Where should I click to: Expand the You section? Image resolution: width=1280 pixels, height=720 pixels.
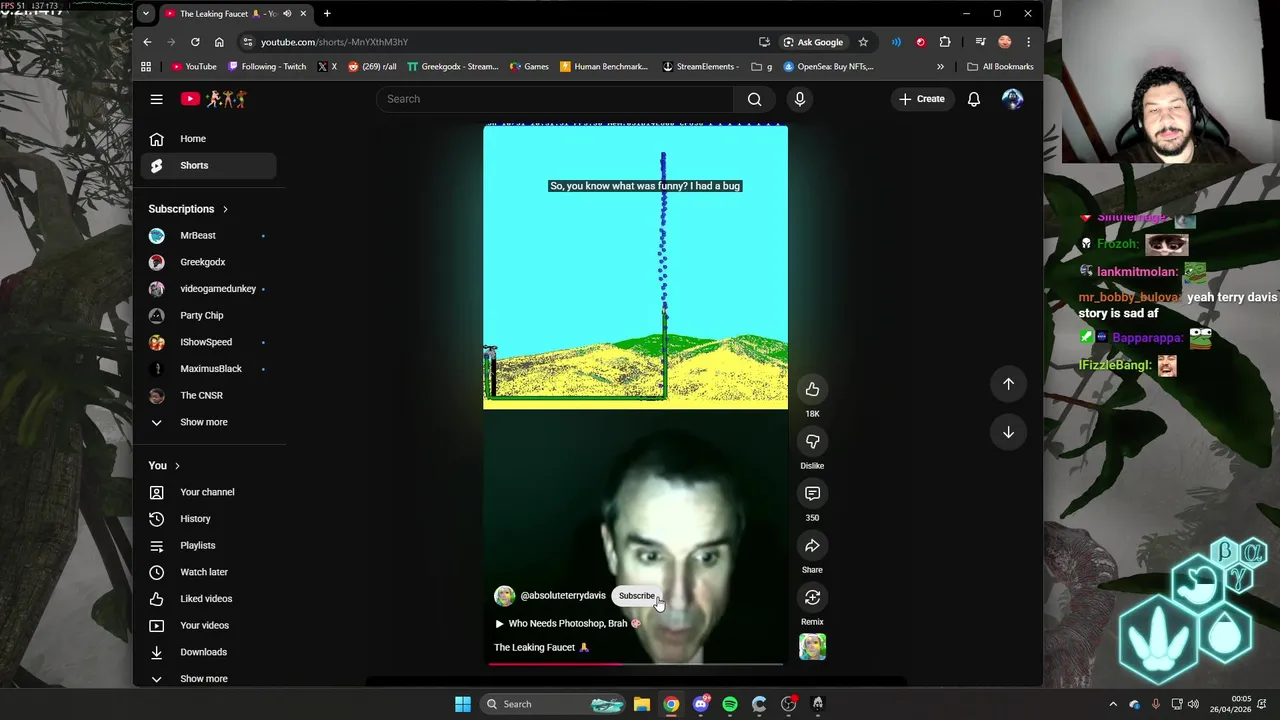[164, 465]
